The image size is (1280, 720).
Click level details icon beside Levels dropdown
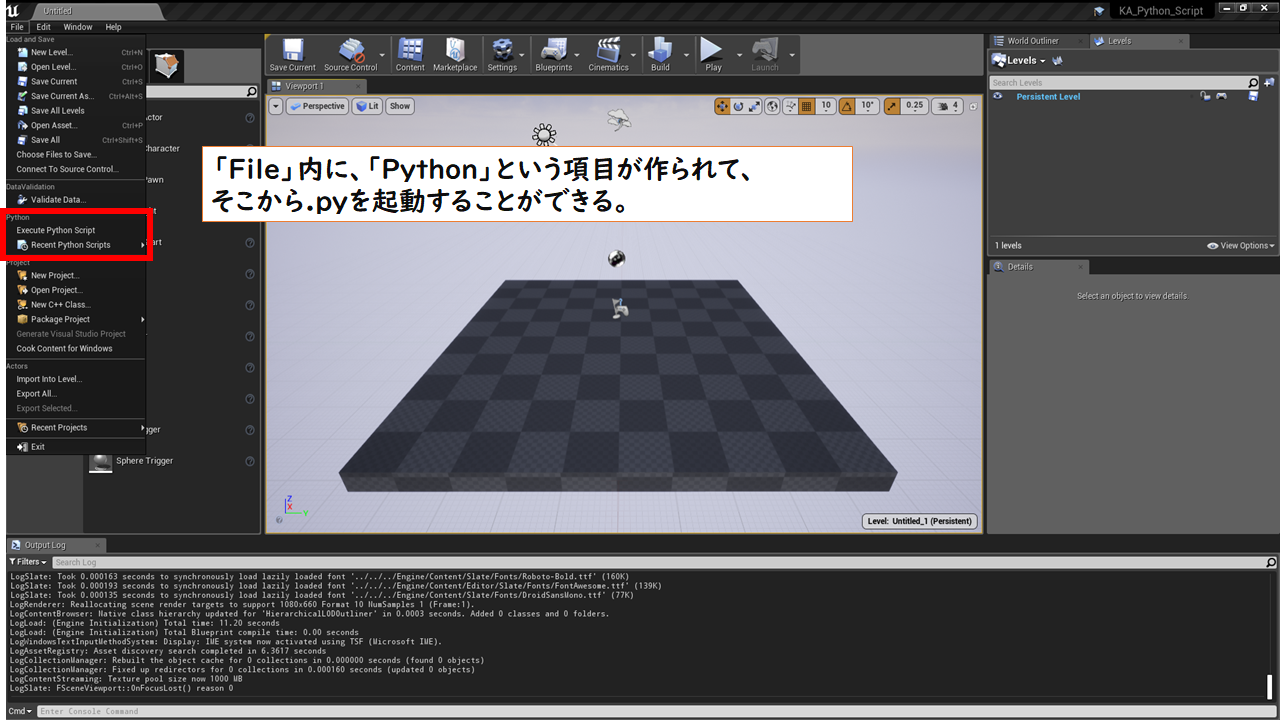[1057, 60]
